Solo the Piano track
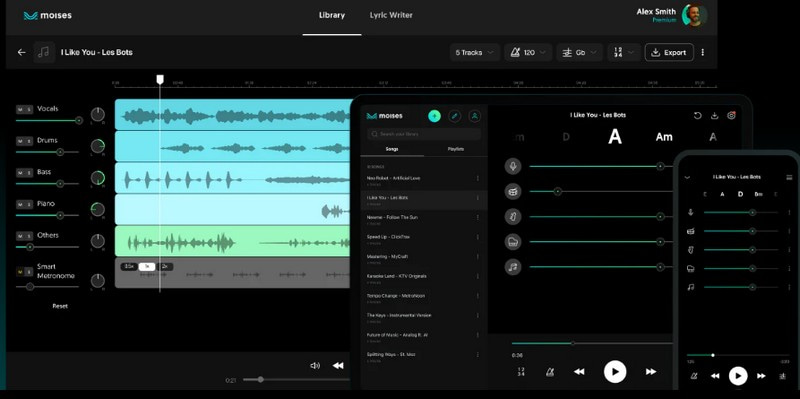800x399 pixels. [x=29, y=204]
